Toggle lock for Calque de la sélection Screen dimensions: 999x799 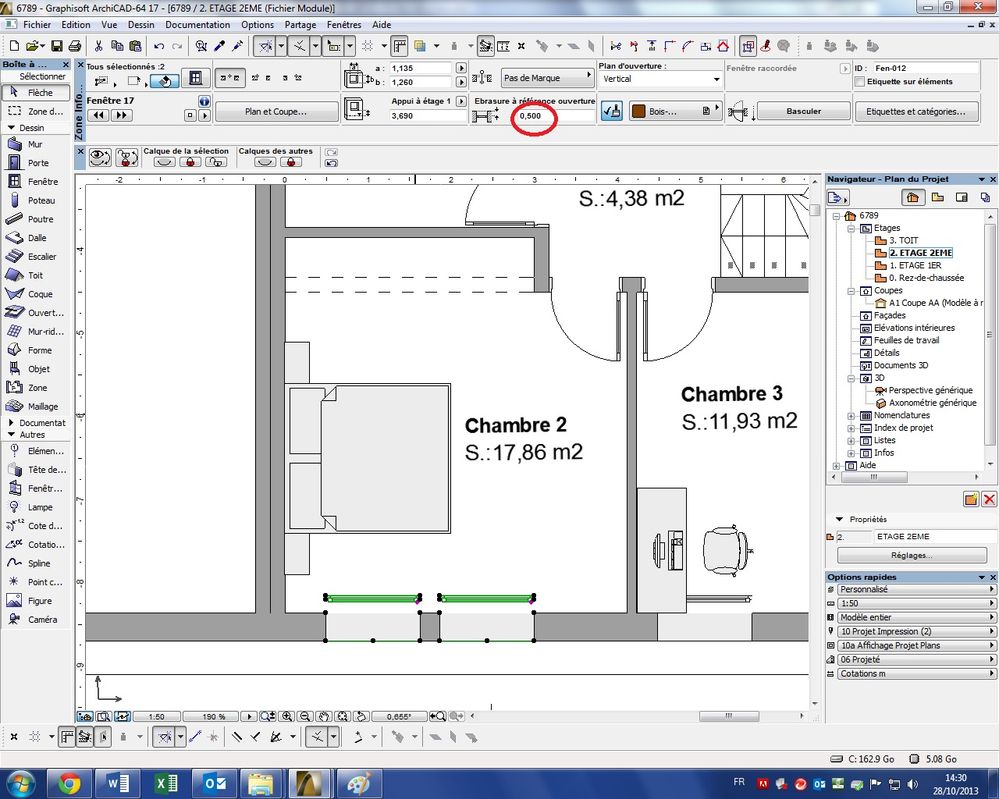coord(192,161)
